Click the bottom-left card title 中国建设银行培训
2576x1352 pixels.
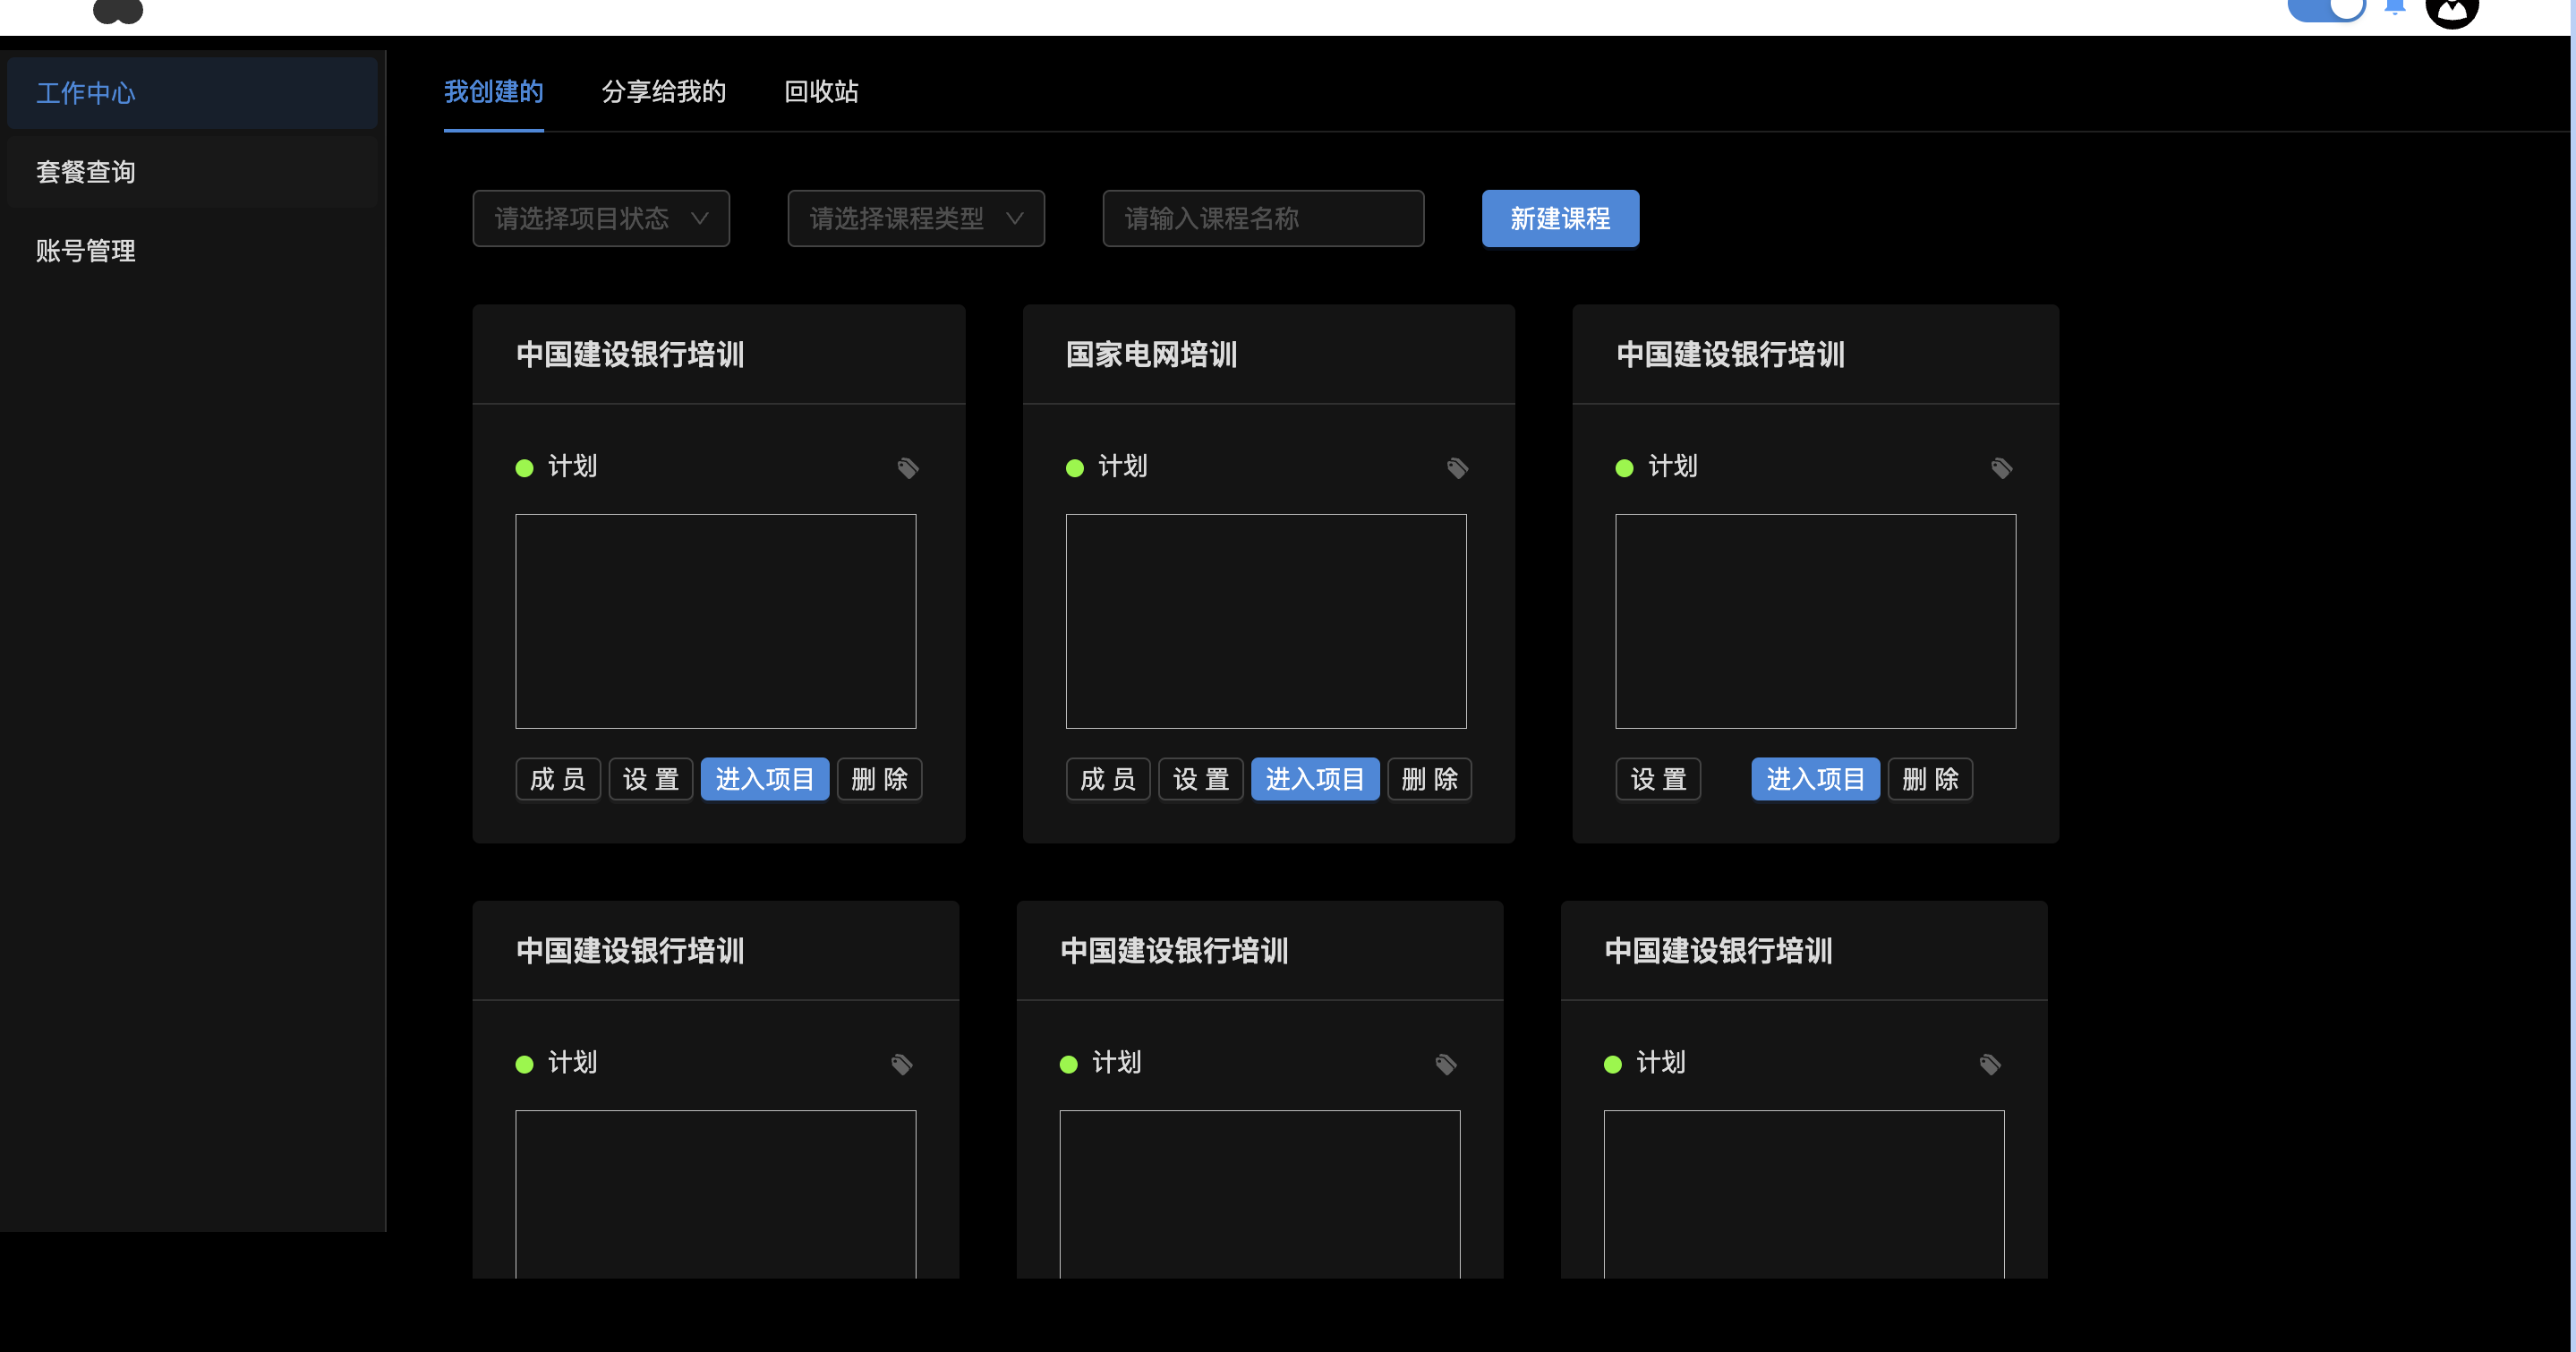[630, 950]
